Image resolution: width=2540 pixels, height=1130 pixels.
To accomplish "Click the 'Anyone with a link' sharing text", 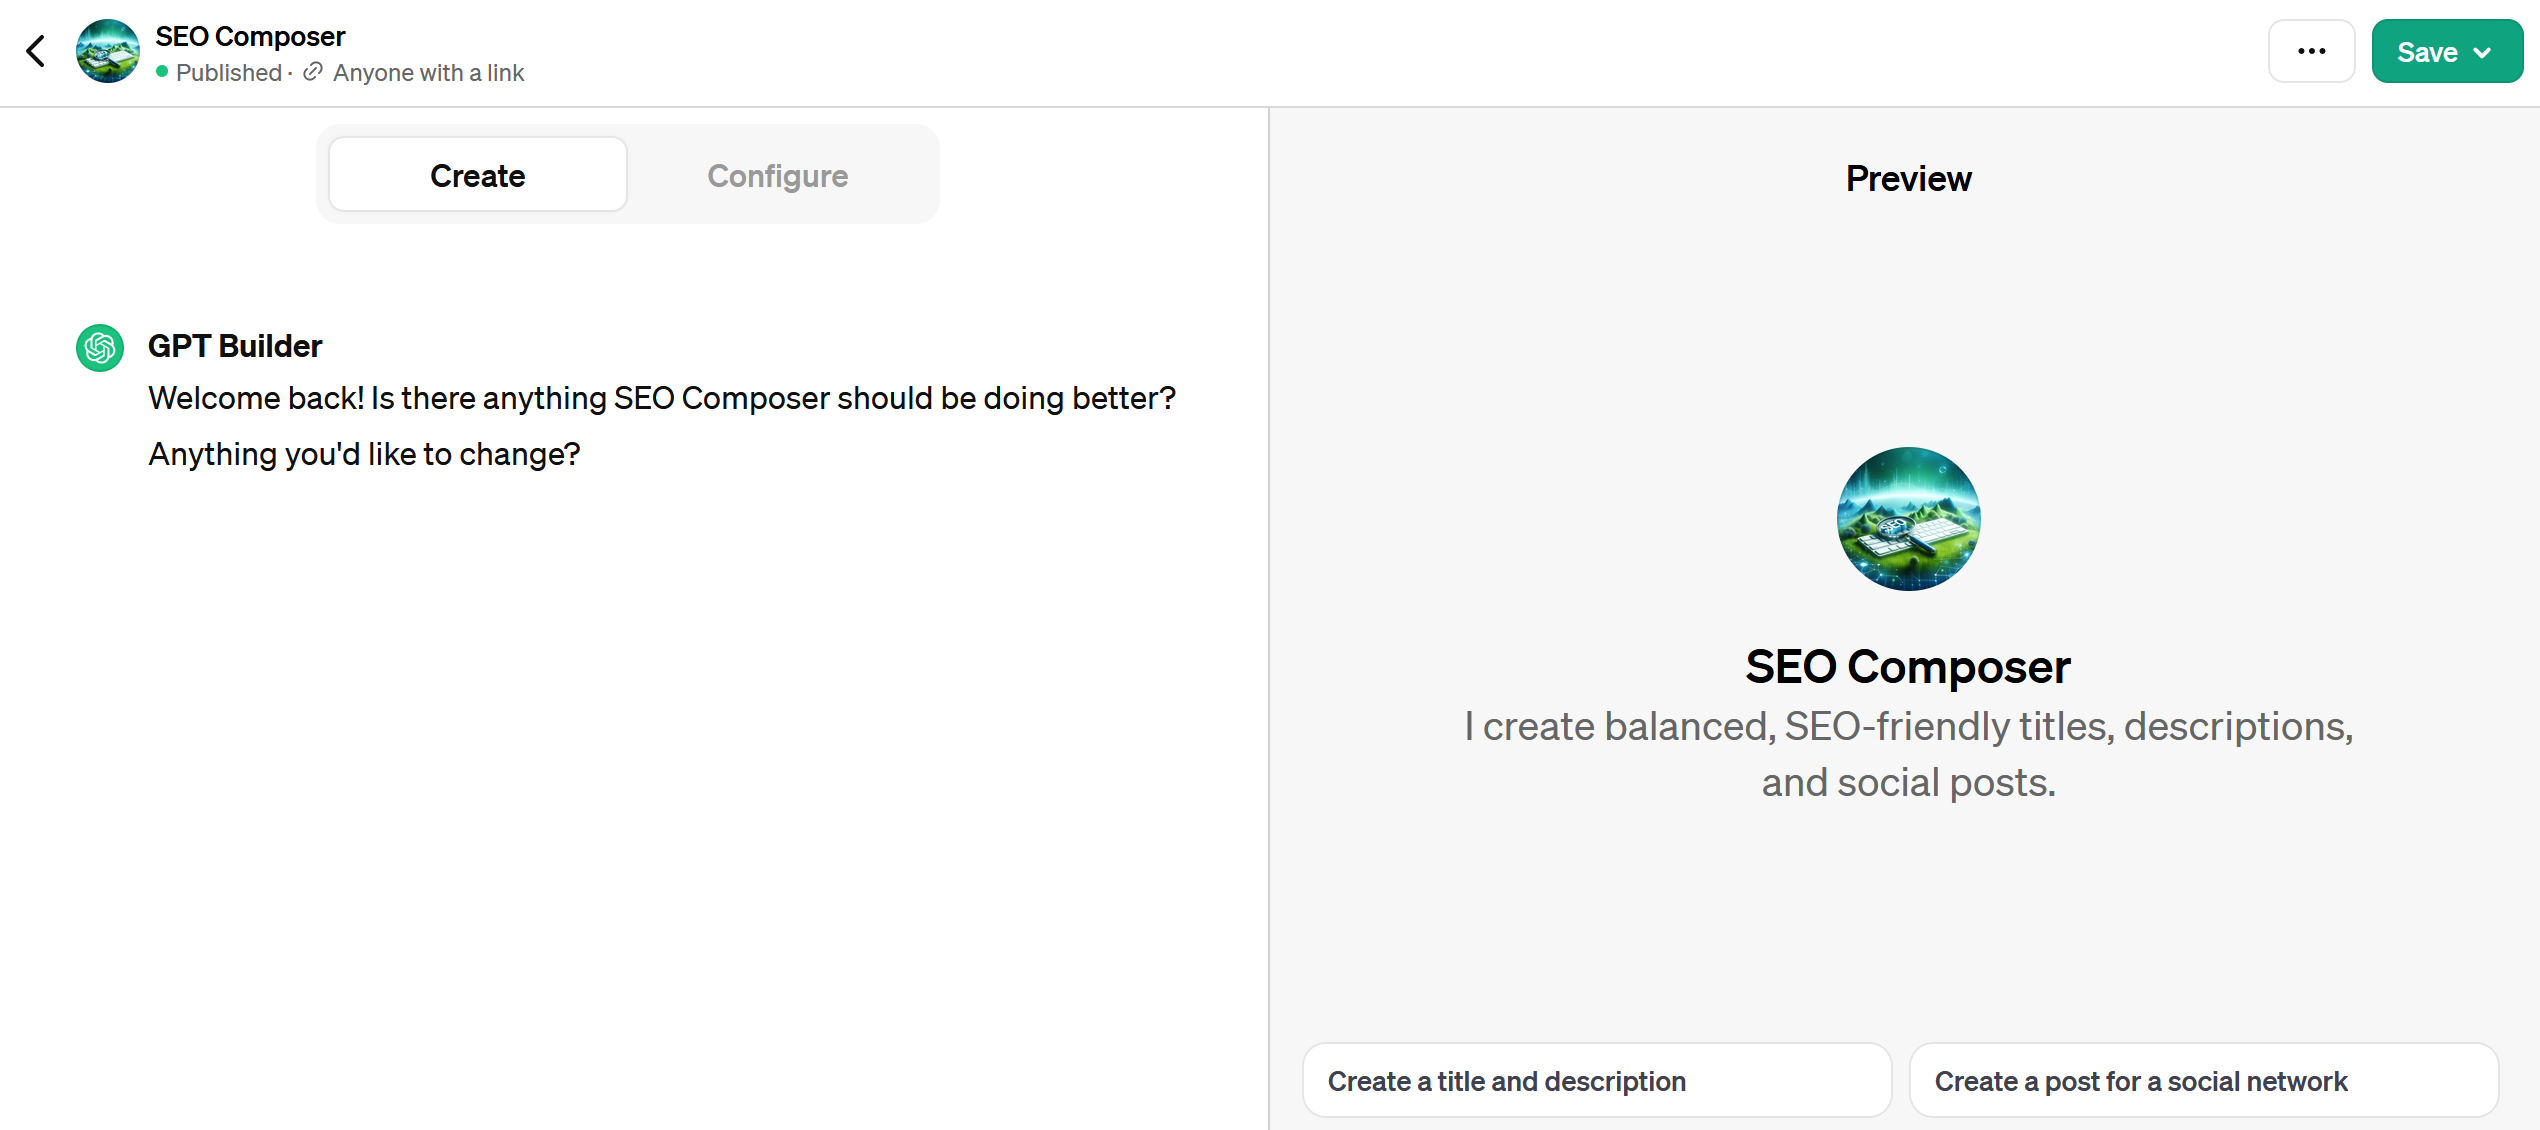I will tap(428, 73).
